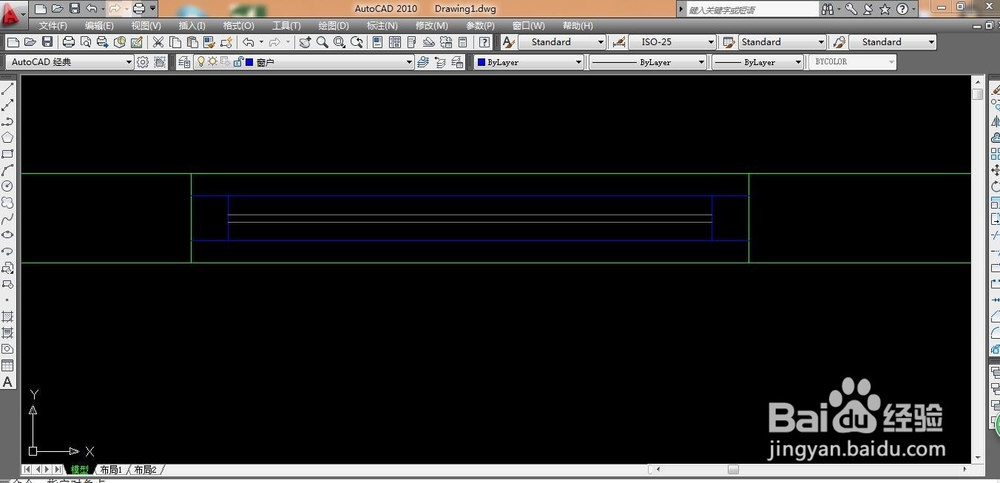Select the Polygon tool
Screen dimensions: 1000x483
pos(8,137)
